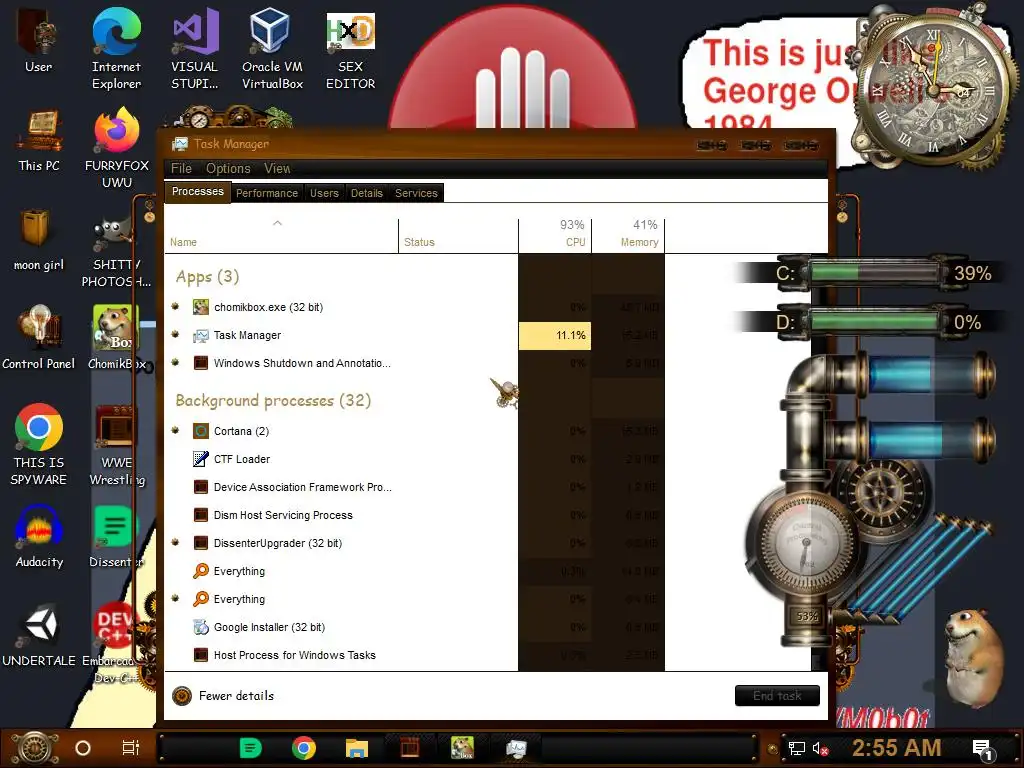Sort by the Status column header

pyautogui.click(x=458, y=236)
